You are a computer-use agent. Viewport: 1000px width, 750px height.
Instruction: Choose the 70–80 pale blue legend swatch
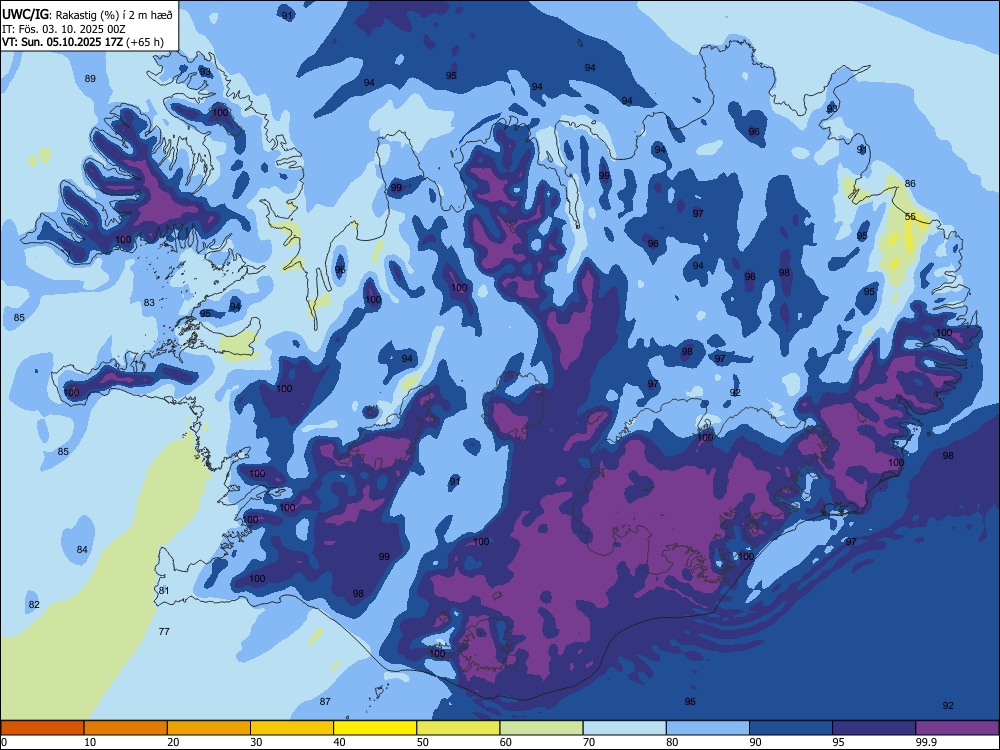coord(624,728)
